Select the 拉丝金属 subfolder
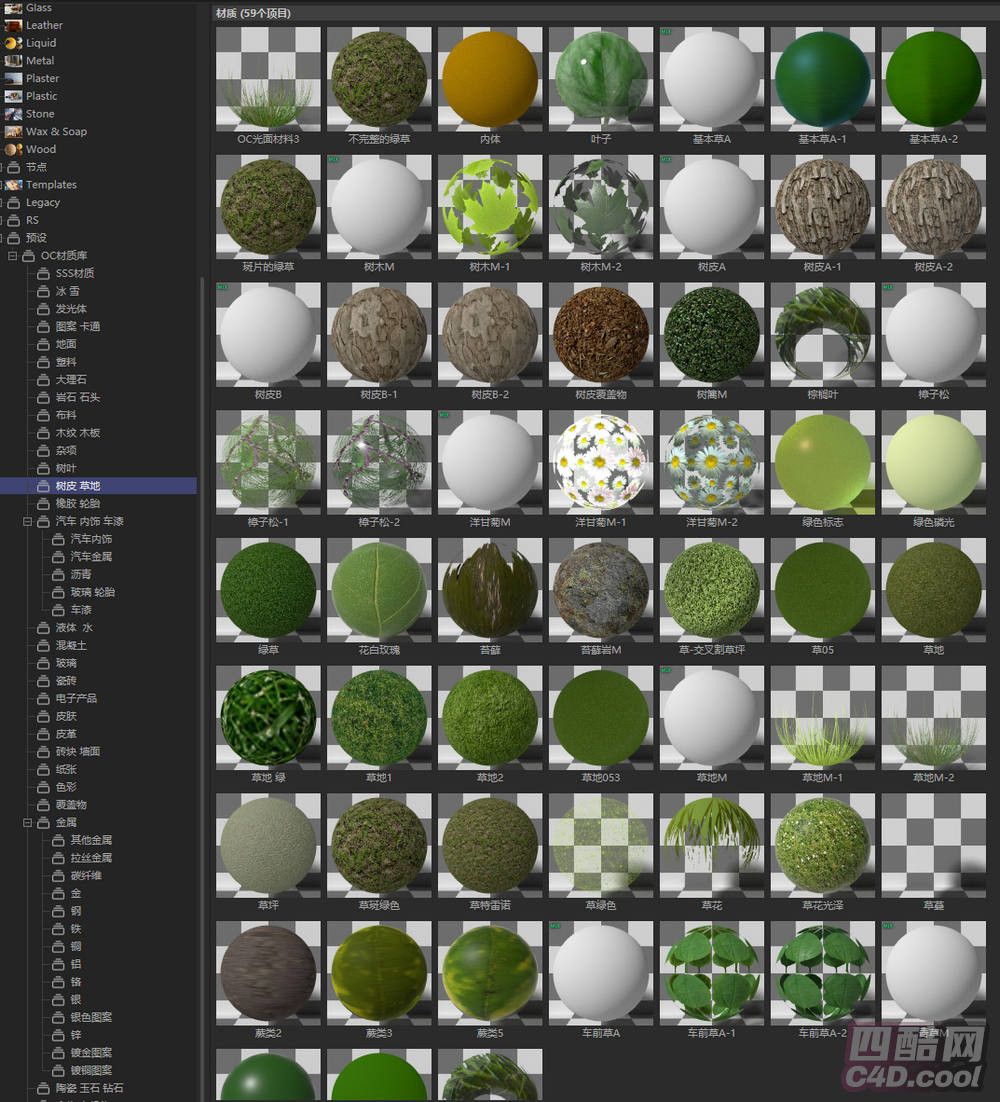The width and height of the screenshot is (1000, 1102). [91, 858]
